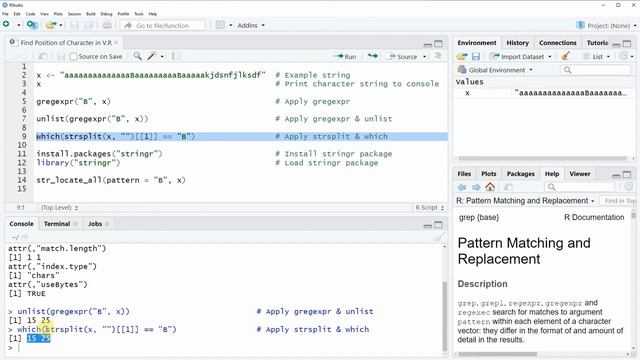Maximize the console pane
Screen dimensions: 640x360
point(438,225)
